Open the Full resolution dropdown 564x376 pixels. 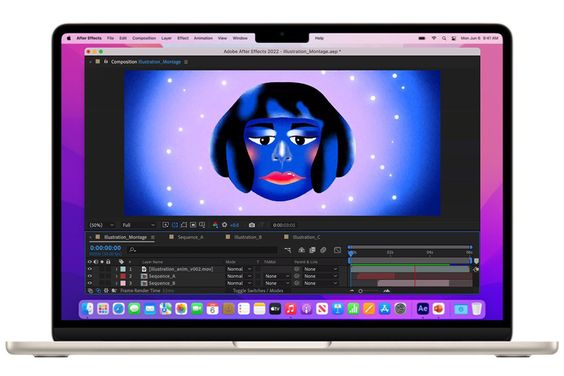138,225
